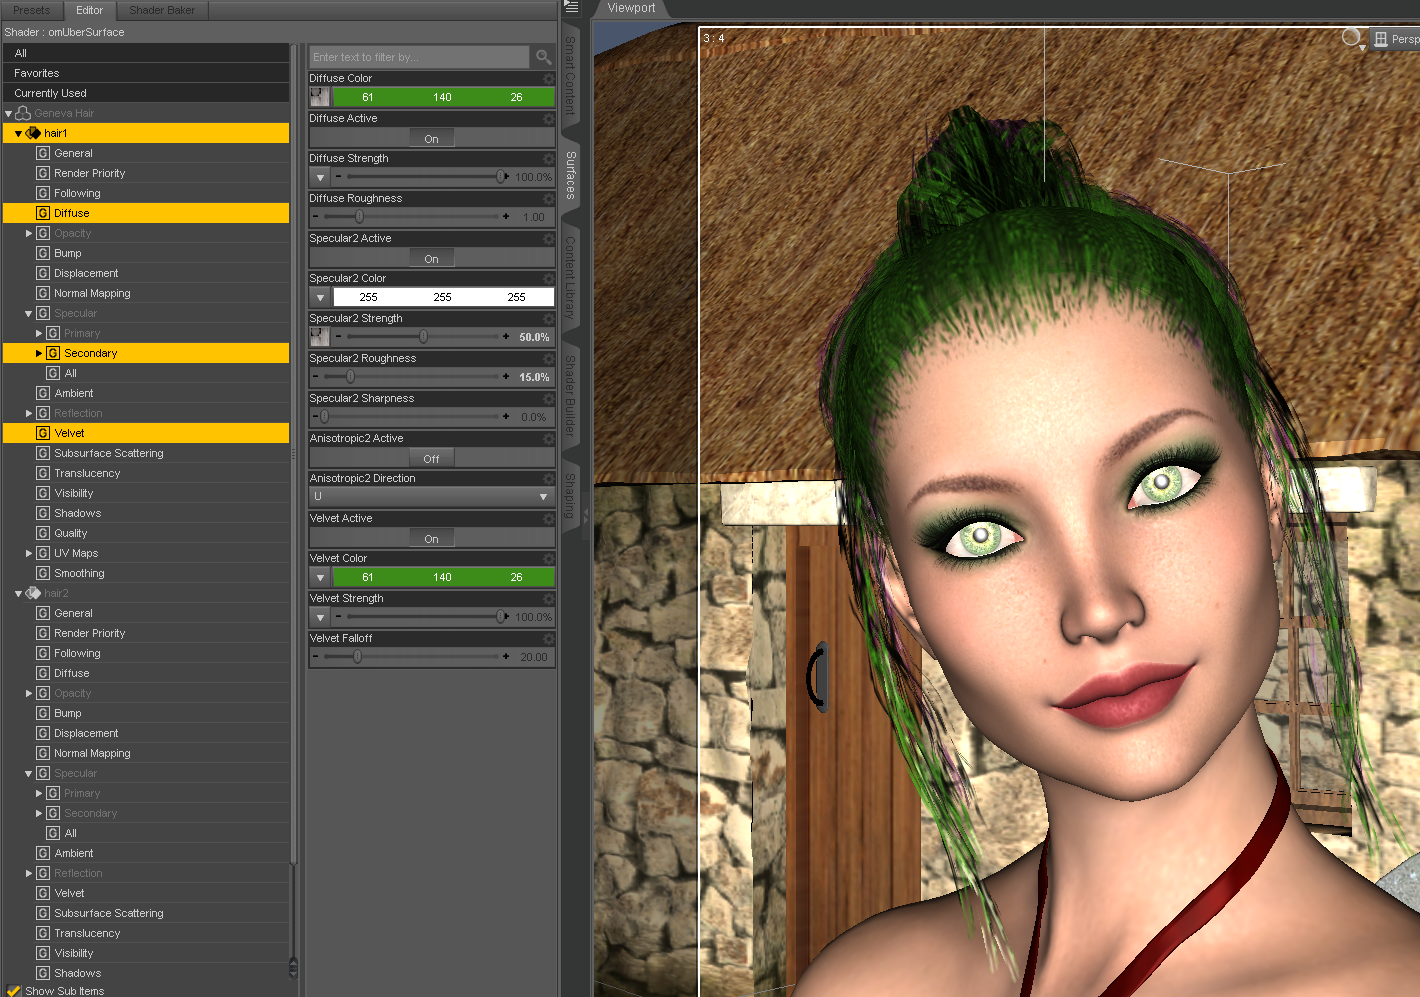Open the gear menu for Velvet Color
The height and width of the screenshot is (997, 1420).
(549, 558)
